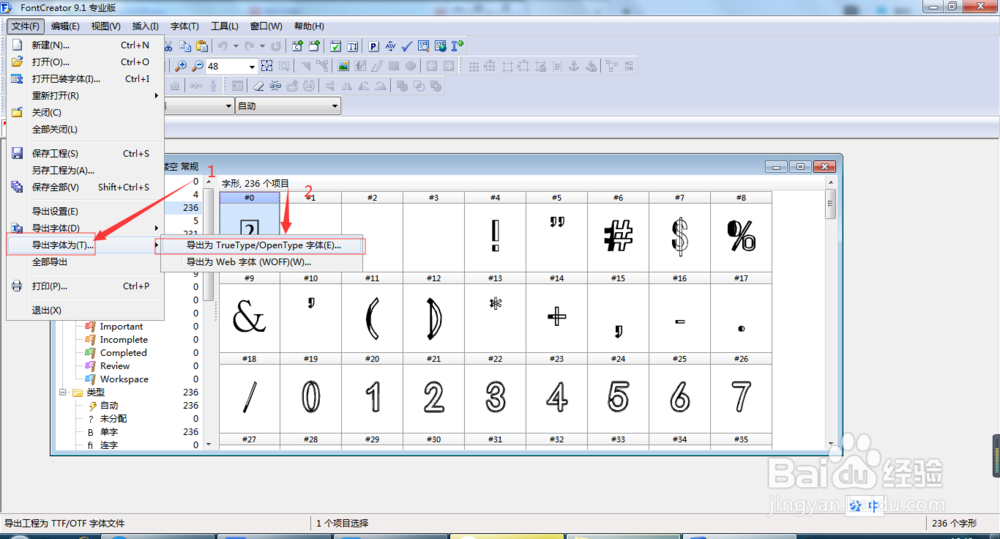Click the red Important flag icon
Viewport: 1000px width, 539px height.
91,326
